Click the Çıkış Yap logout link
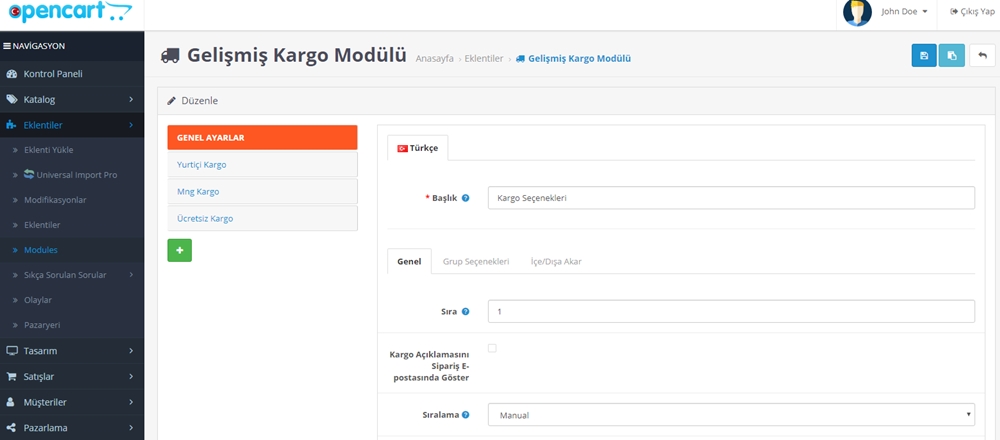 (965, 12)
